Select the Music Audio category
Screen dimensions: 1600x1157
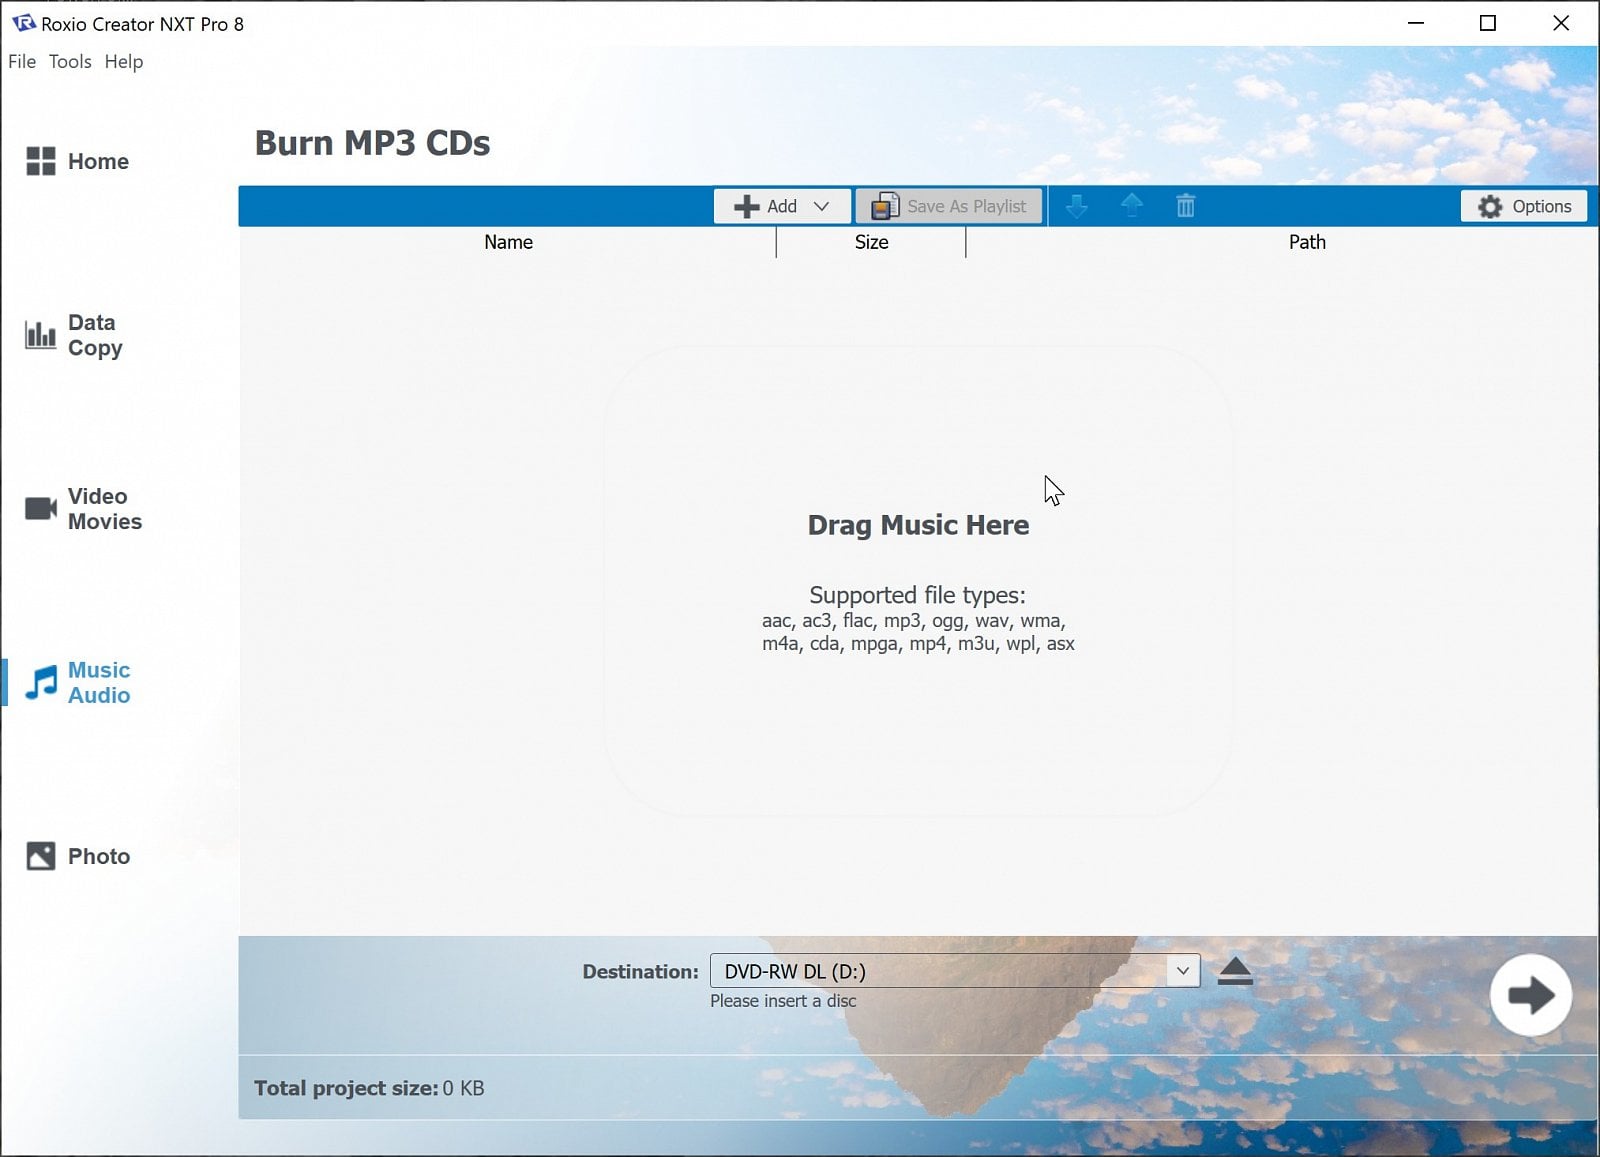click(78, 683)
